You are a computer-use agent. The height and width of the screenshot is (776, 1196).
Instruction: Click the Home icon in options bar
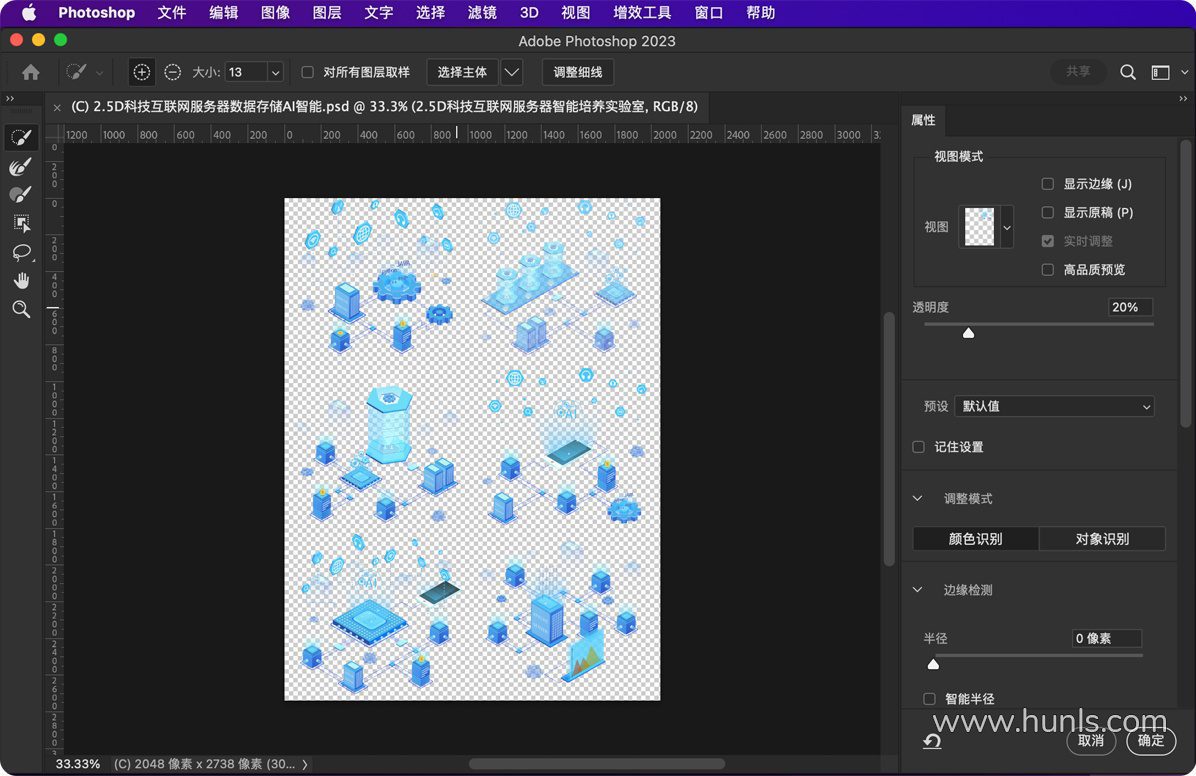click(x=31, y=72)
